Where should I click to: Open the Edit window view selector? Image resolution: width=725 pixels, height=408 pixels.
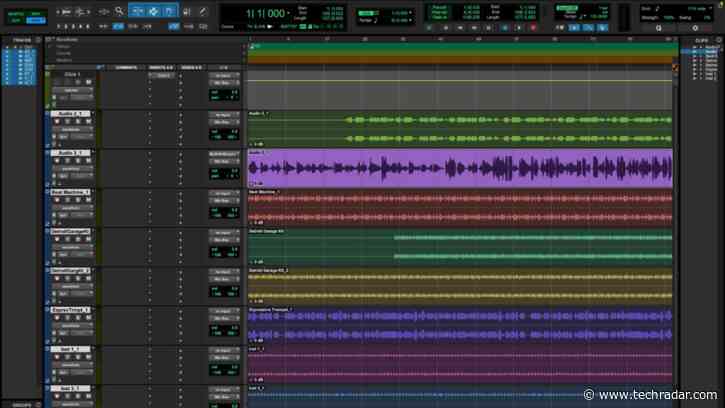coord(47,68)
